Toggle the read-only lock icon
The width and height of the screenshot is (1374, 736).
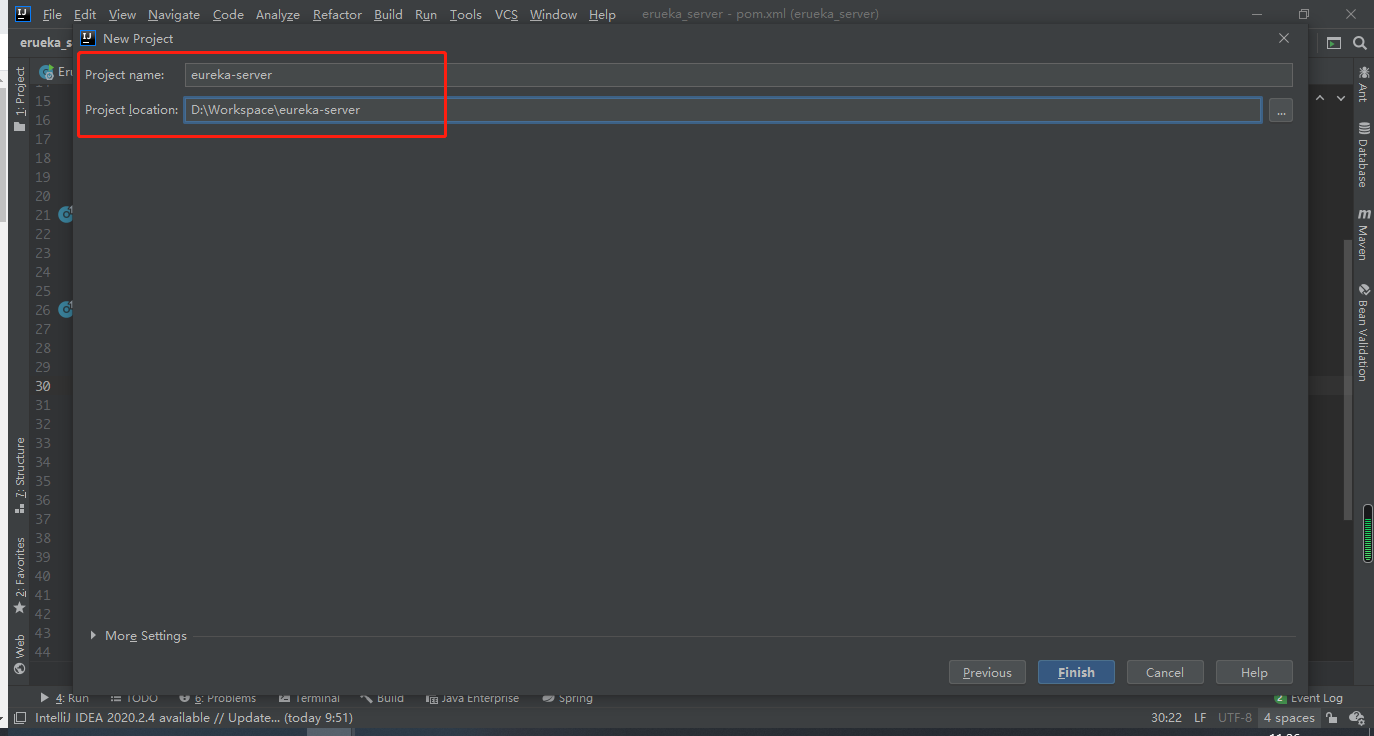coord(1332,718)
